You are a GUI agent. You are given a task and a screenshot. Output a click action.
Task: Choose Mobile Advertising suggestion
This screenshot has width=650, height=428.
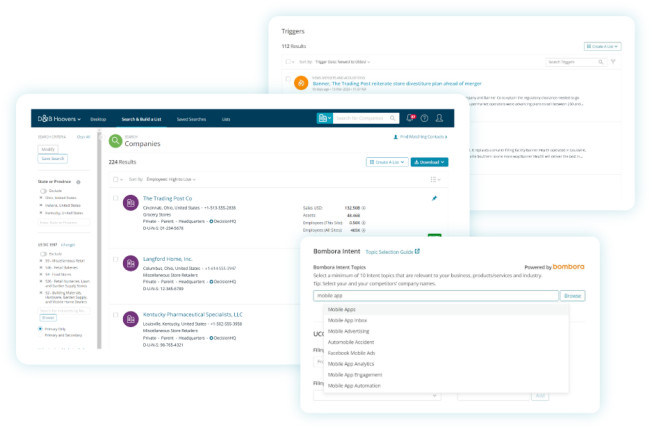tap(446, 331)
